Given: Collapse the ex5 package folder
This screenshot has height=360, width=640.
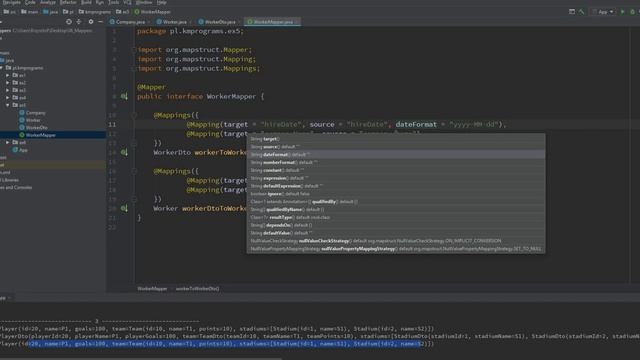Looking at the screenshot, I should click(x=8, y=105).
